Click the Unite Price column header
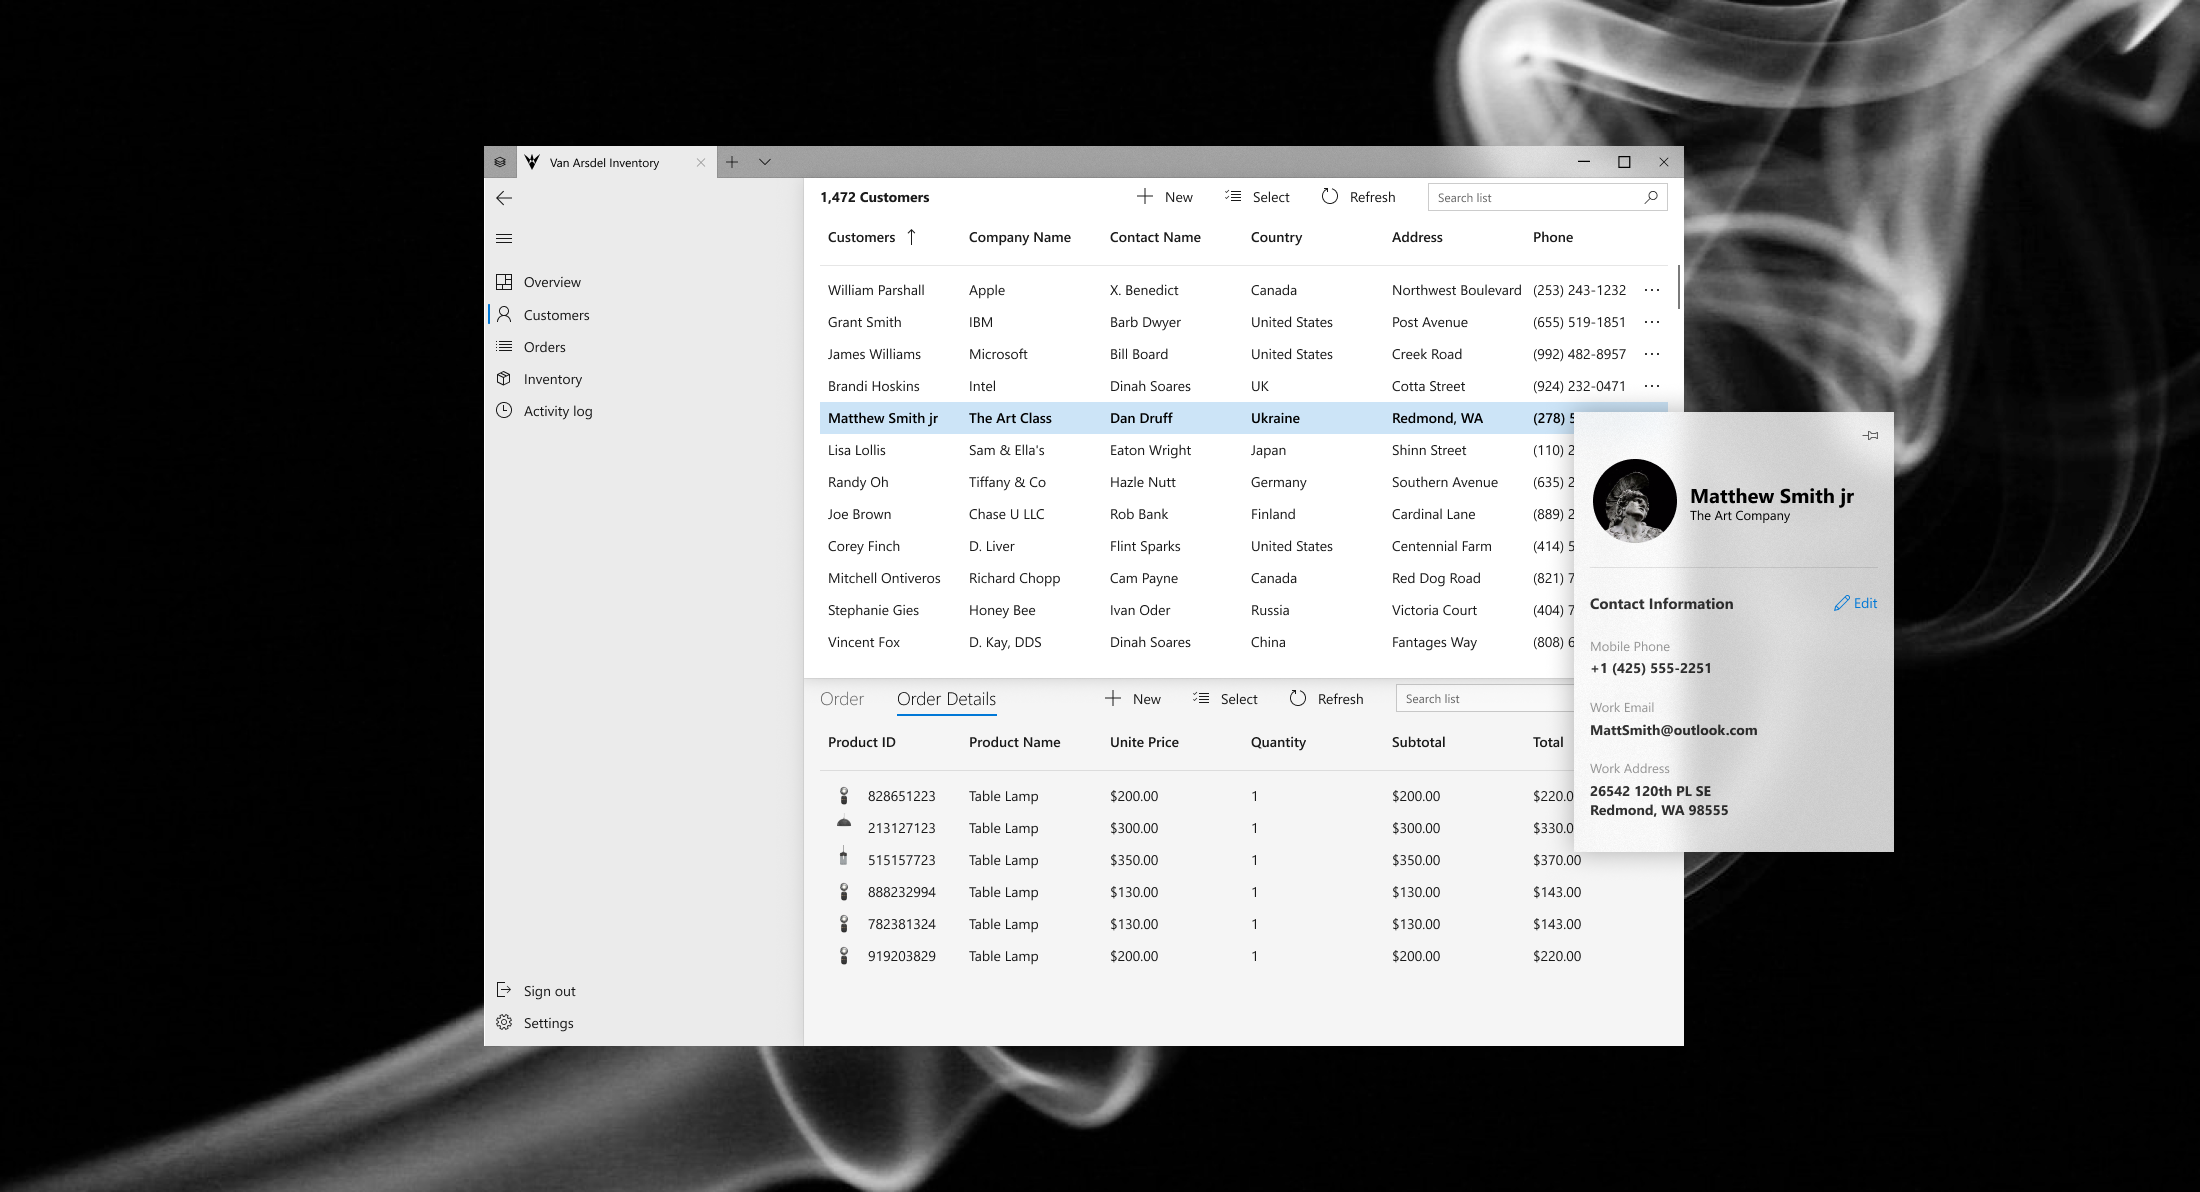The width and height of the screenshot is (2200, 1192). point(1144,742)
